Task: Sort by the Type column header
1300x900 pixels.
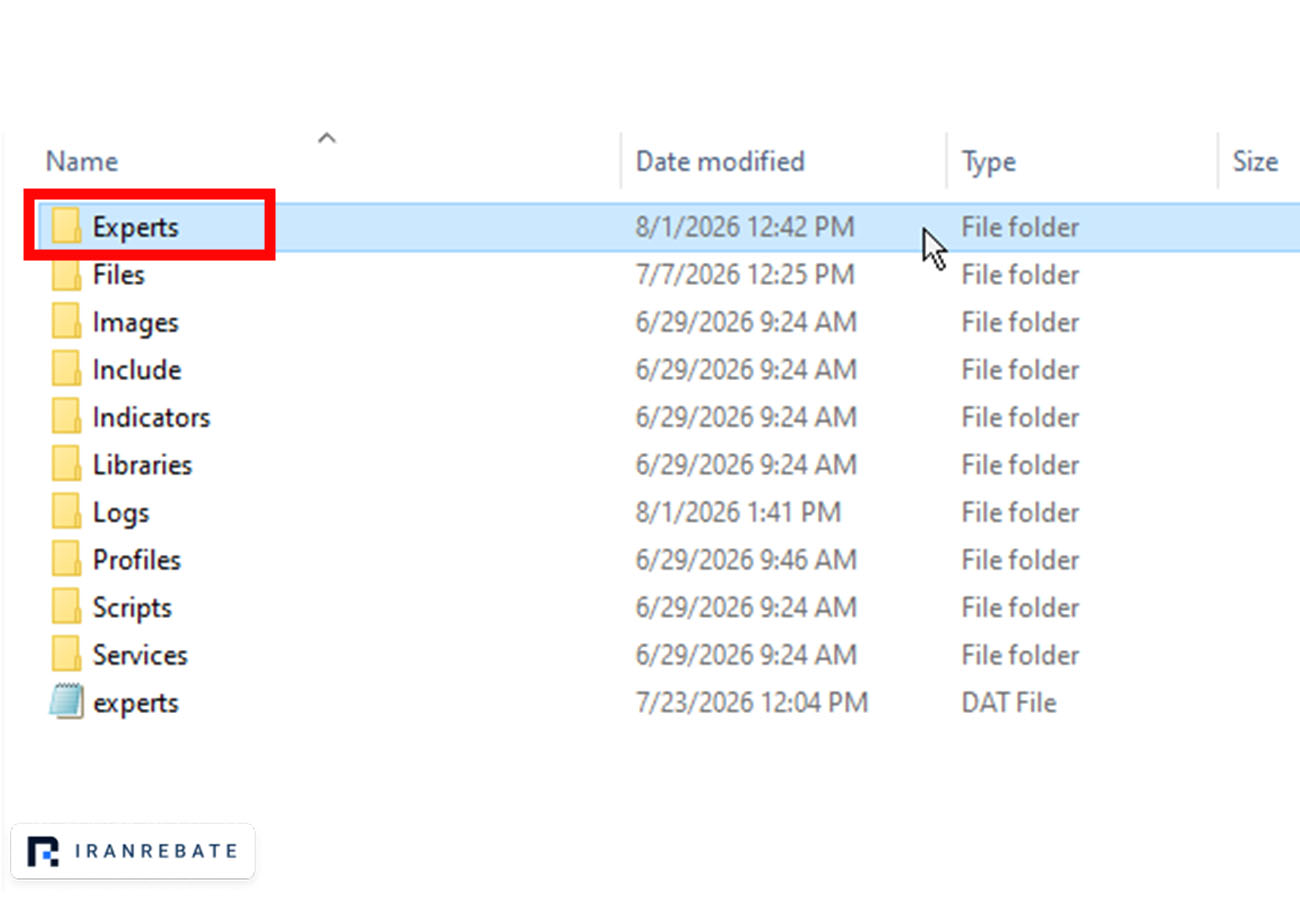Action: [988, 161]
